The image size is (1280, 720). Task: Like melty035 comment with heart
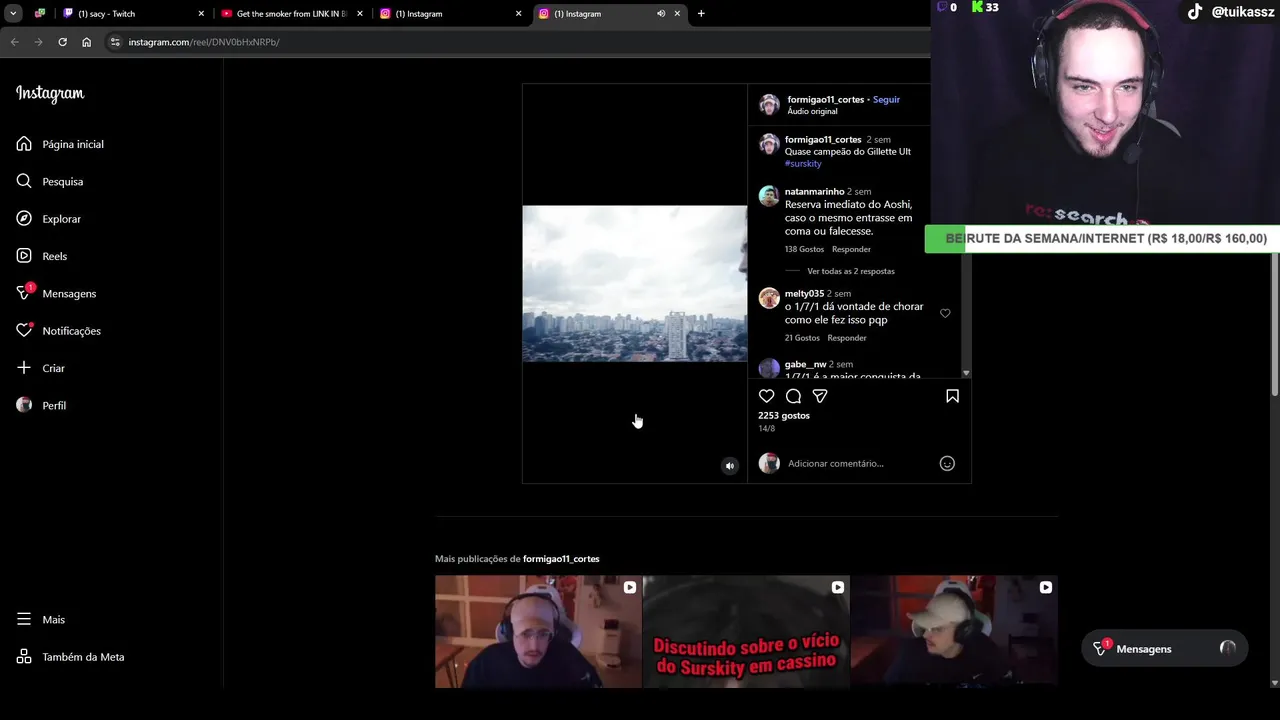(945, 313)
